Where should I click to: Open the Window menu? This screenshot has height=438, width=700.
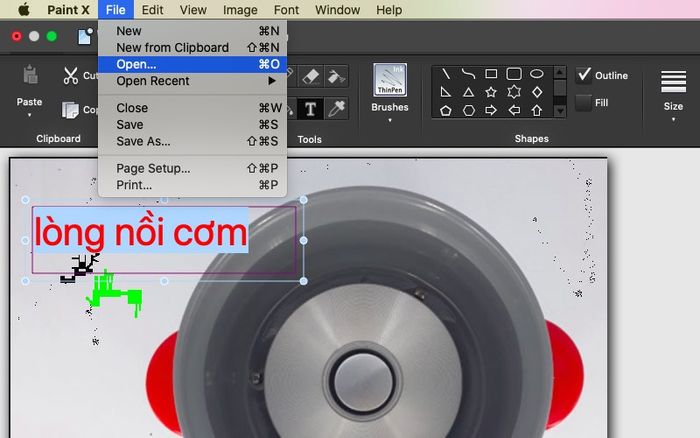point(338,9)
